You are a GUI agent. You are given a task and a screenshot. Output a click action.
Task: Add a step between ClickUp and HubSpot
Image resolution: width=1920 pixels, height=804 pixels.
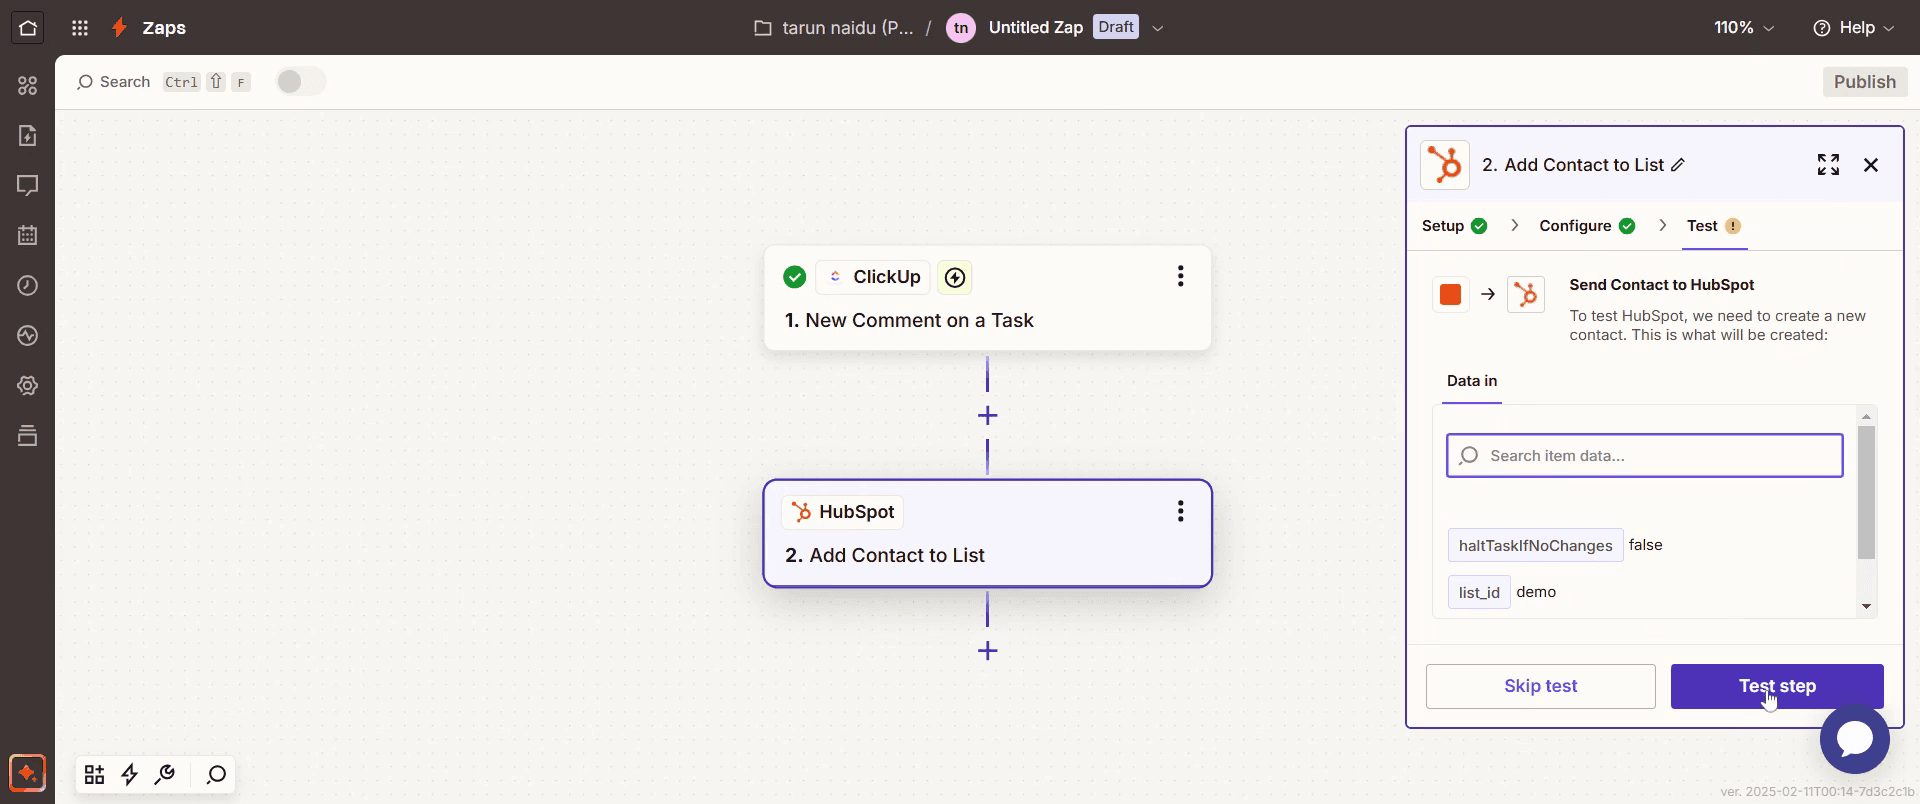tap(987, 415)
